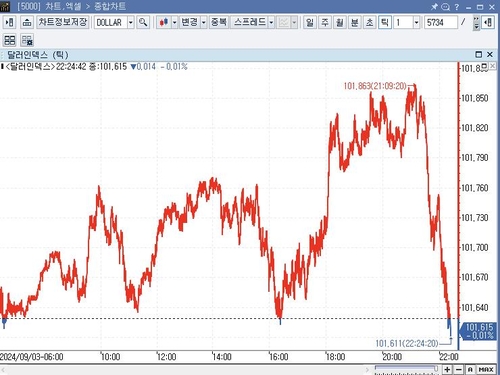Switch to monthly 월 period
This screenshot has width=500, height=375.
(x=340, y=23)
